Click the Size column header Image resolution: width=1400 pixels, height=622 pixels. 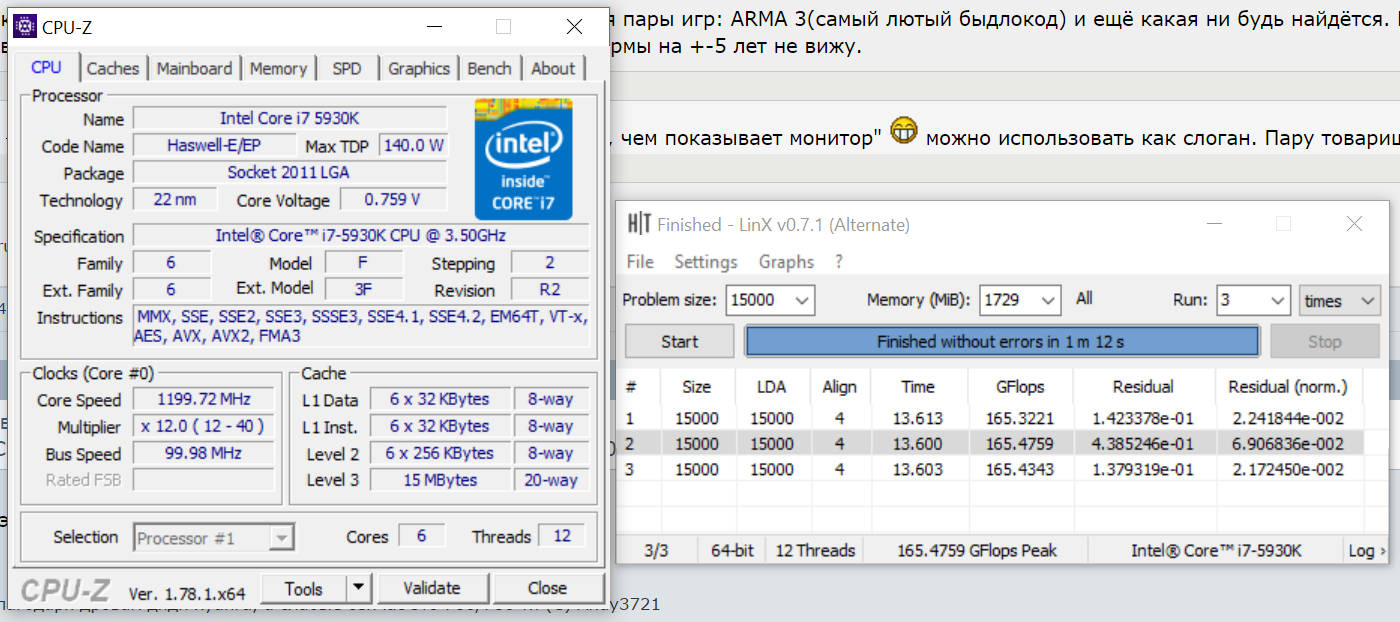697,386
